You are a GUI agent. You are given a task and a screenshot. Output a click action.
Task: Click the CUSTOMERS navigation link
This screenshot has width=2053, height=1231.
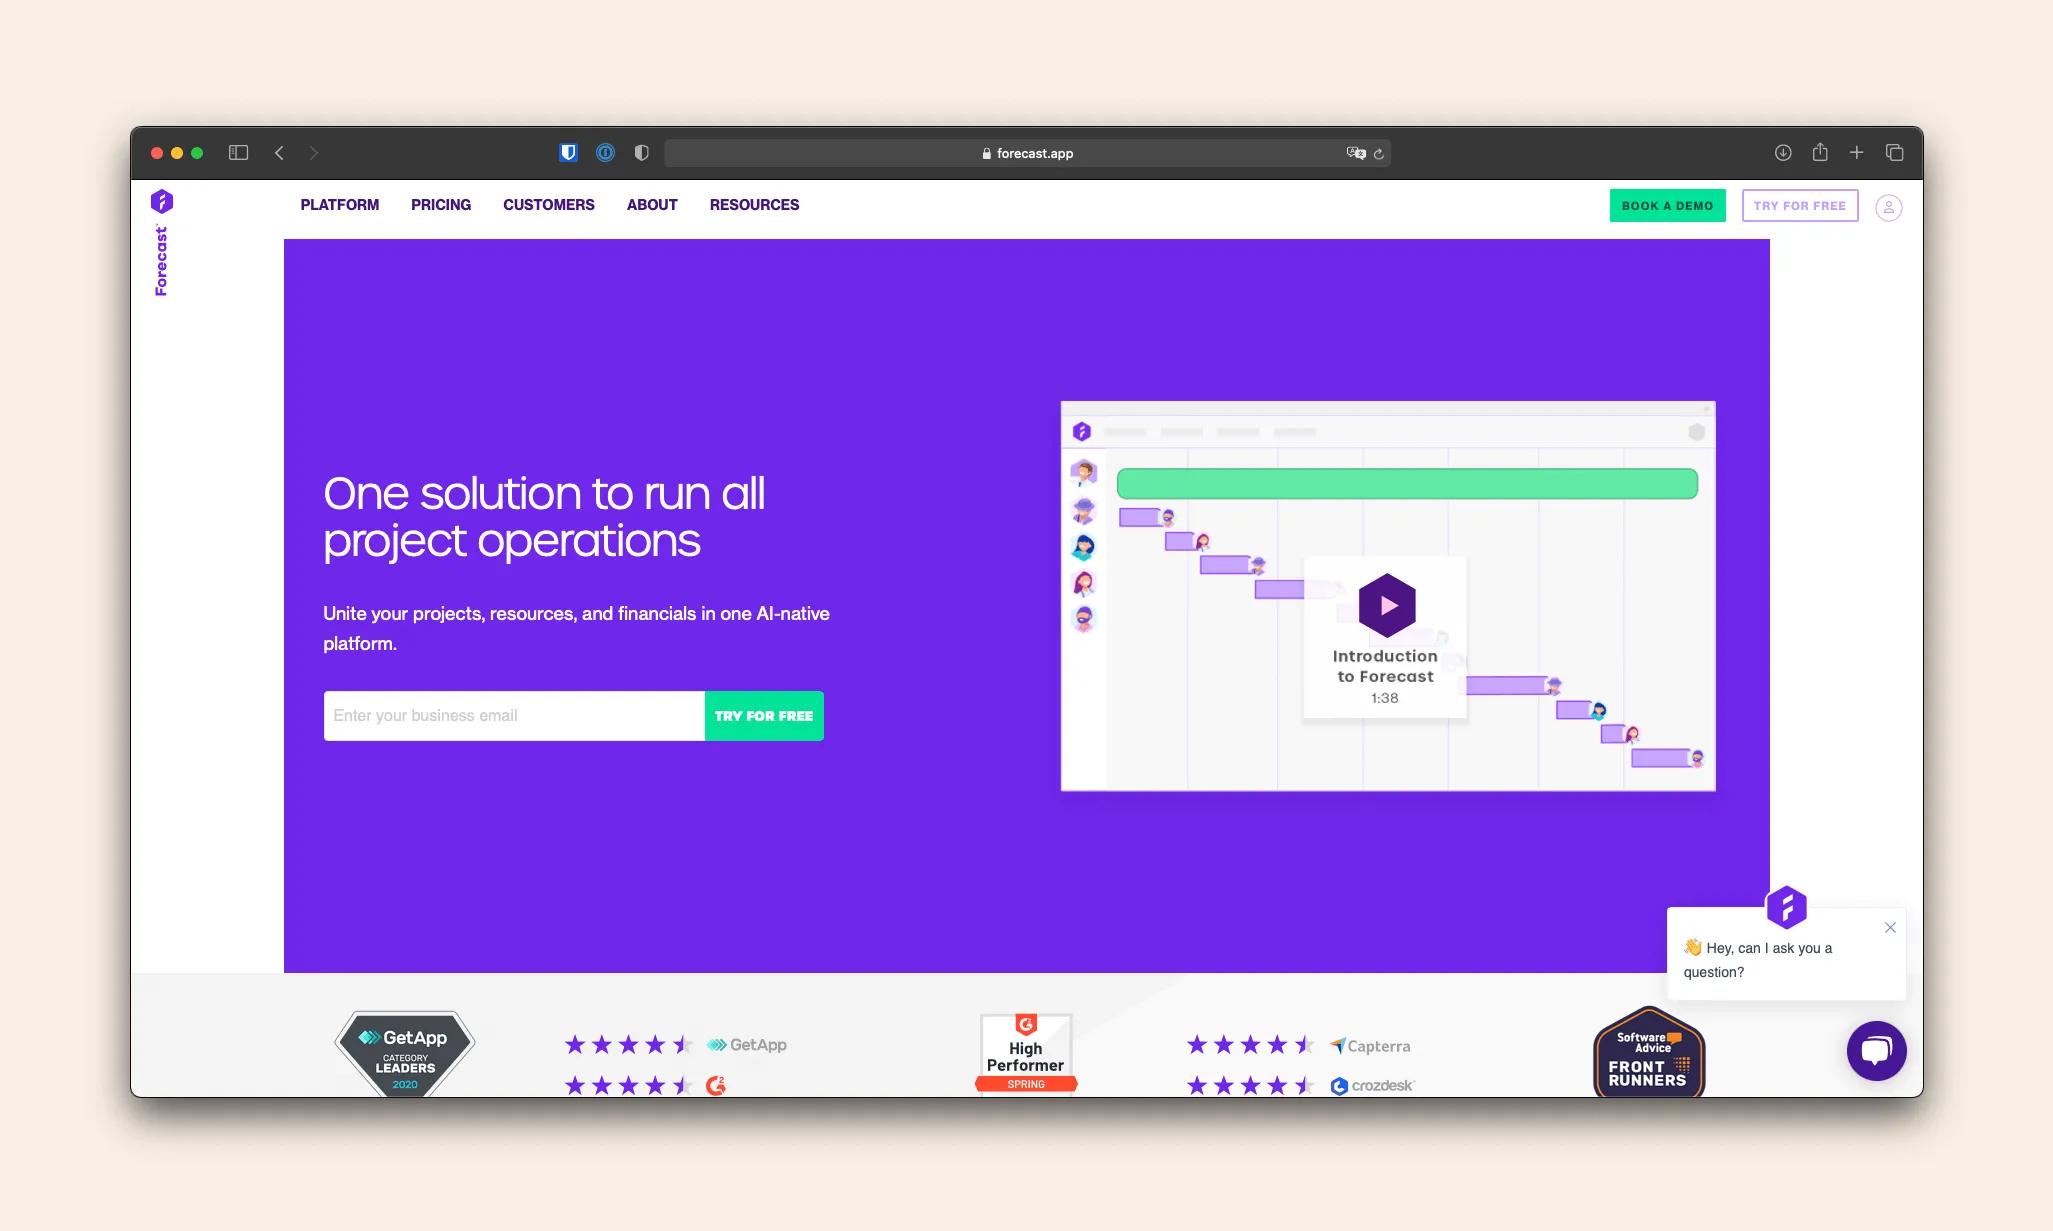[548, 204]
